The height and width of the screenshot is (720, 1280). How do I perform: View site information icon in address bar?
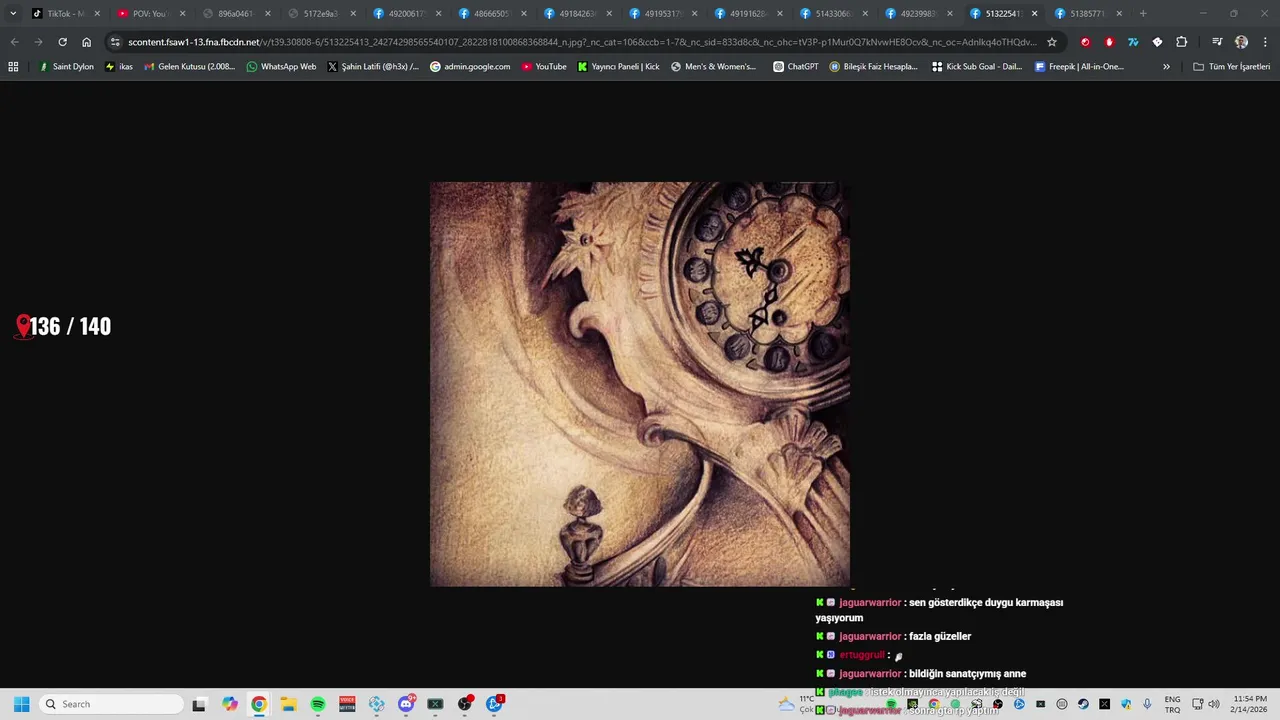[x=115, y=42]
